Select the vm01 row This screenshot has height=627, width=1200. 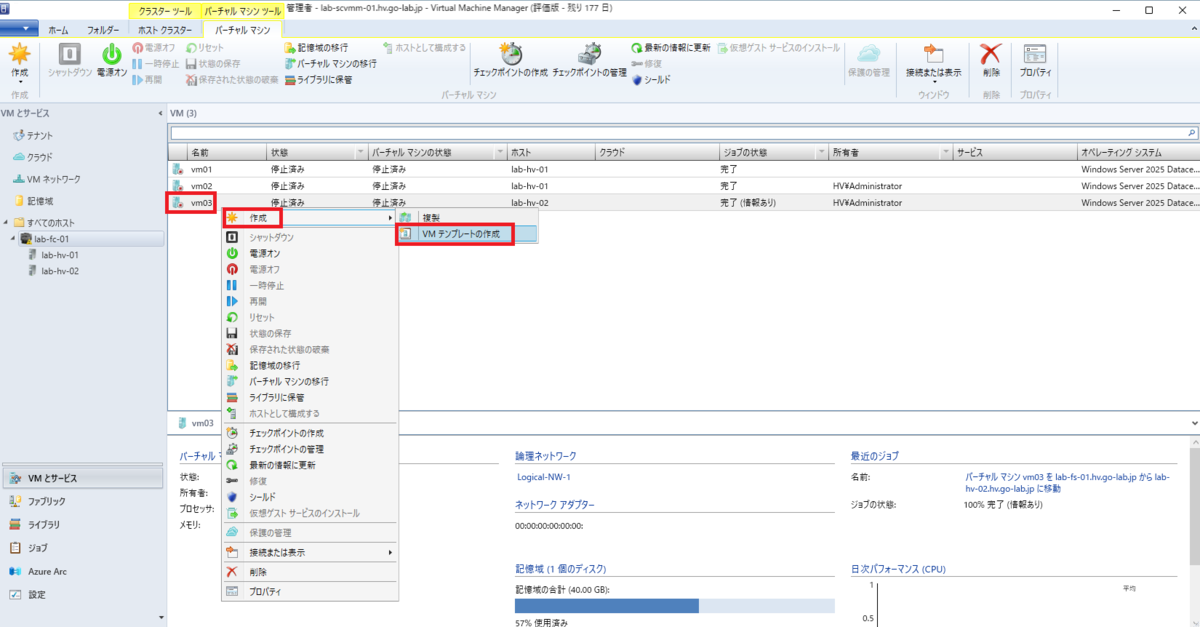683,170
